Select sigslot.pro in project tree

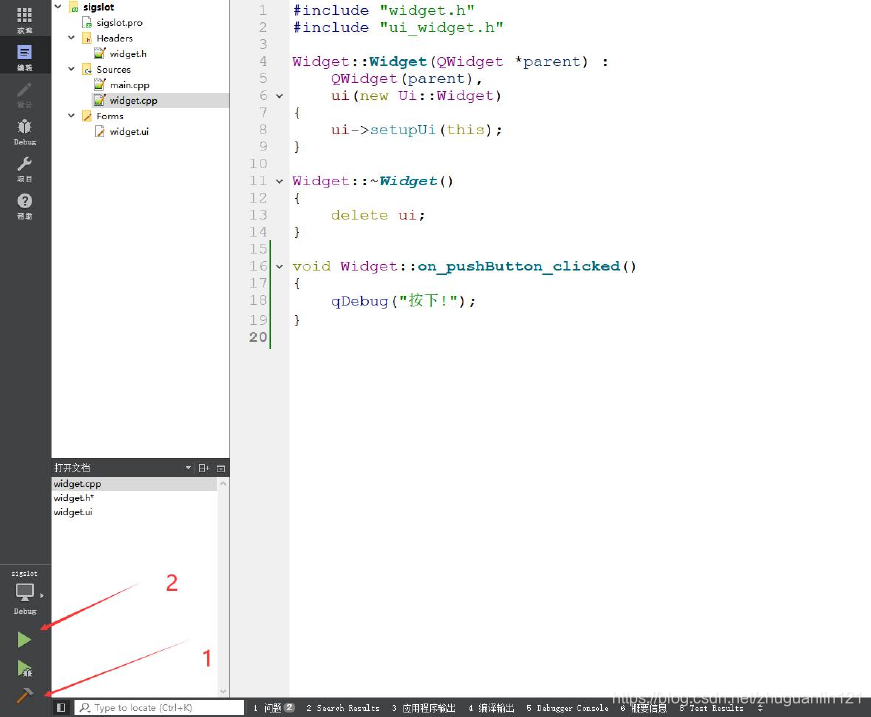(119, 22)
